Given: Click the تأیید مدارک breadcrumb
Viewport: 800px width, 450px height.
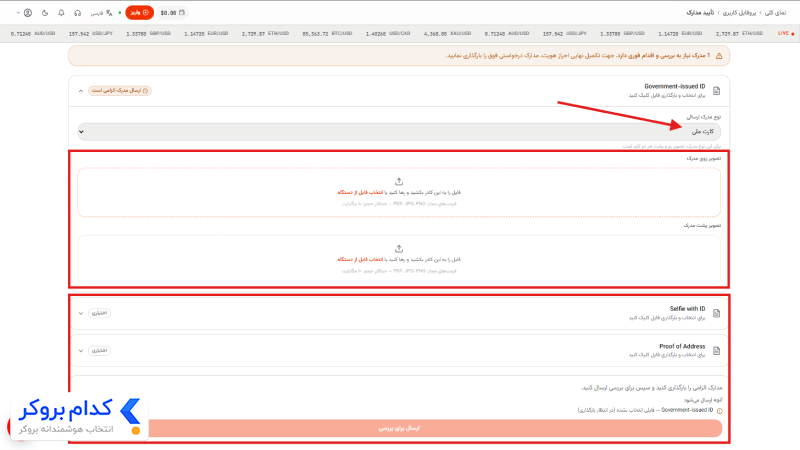Looking at the screenshot, I should click(x=700, y=13).
